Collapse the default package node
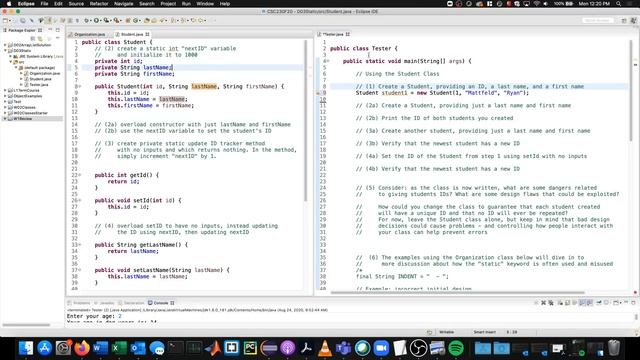The image size is (640, 360). pyautogui.click(x=16, y=68)
